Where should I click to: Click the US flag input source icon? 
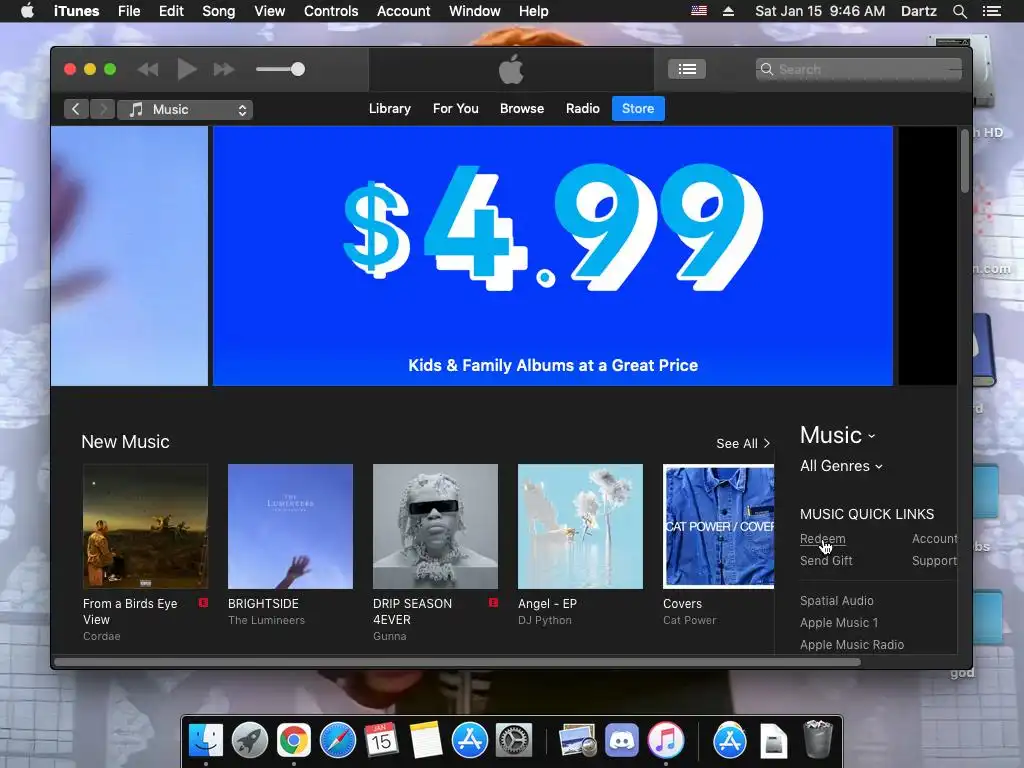pos(699,10)
